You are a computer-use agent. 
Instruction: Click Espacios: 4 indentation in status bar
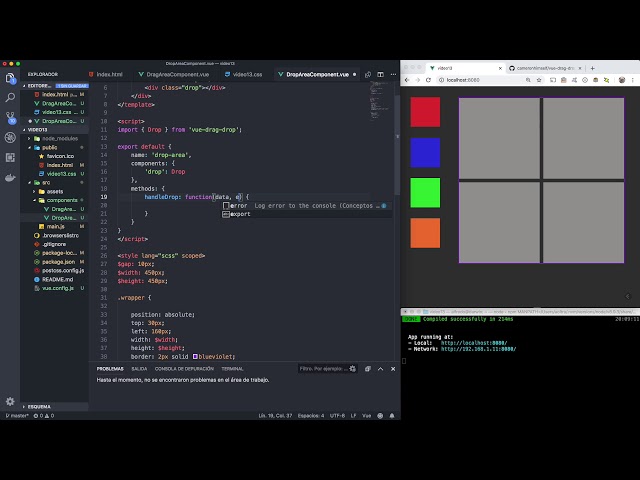[x=311, y=416]
